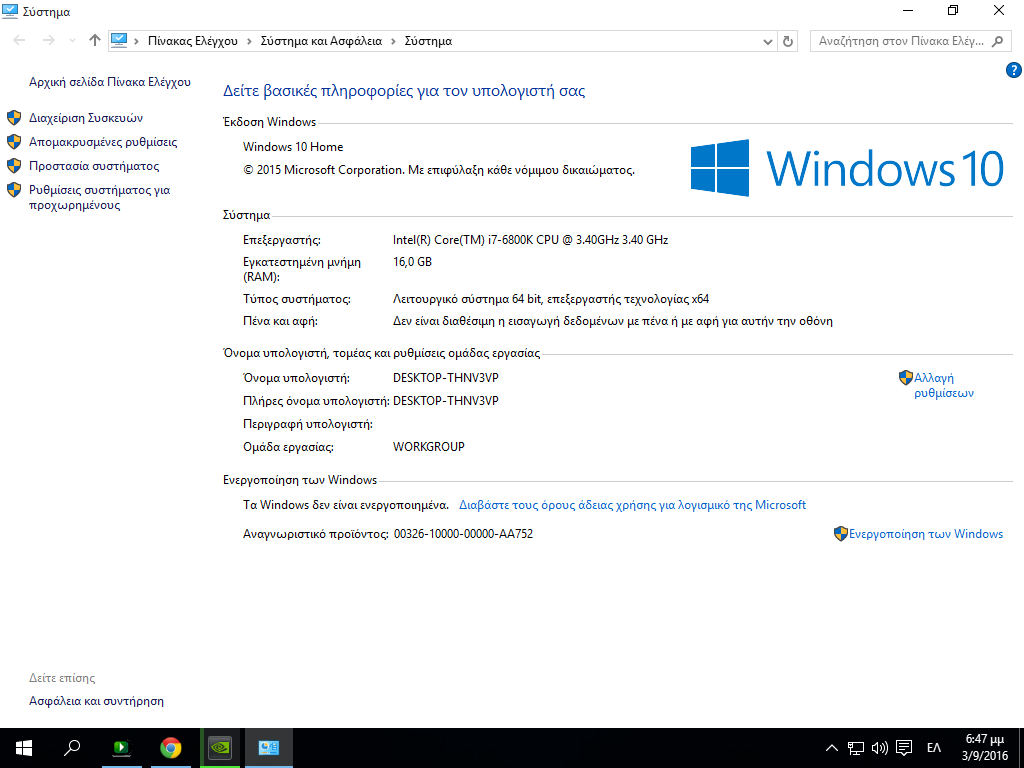Open Ρυθμίσεις συστήματος για προχωρημένους
The image size is (1024, 768).
pyautogui.click(x=99, y=197)
